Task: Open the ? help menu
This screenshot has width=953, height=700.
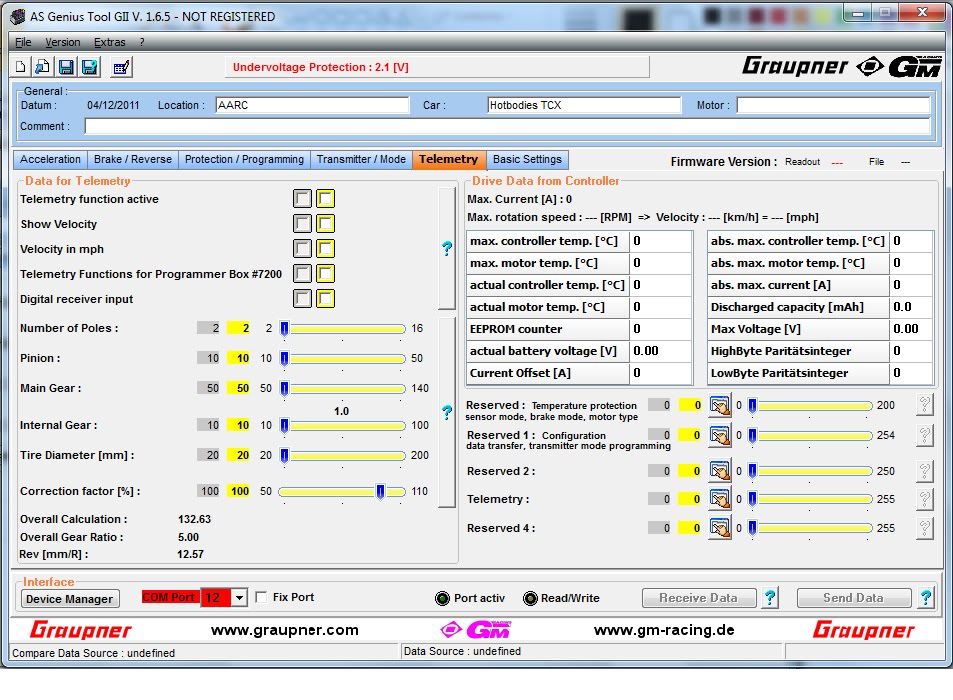Action: point(142,42)
